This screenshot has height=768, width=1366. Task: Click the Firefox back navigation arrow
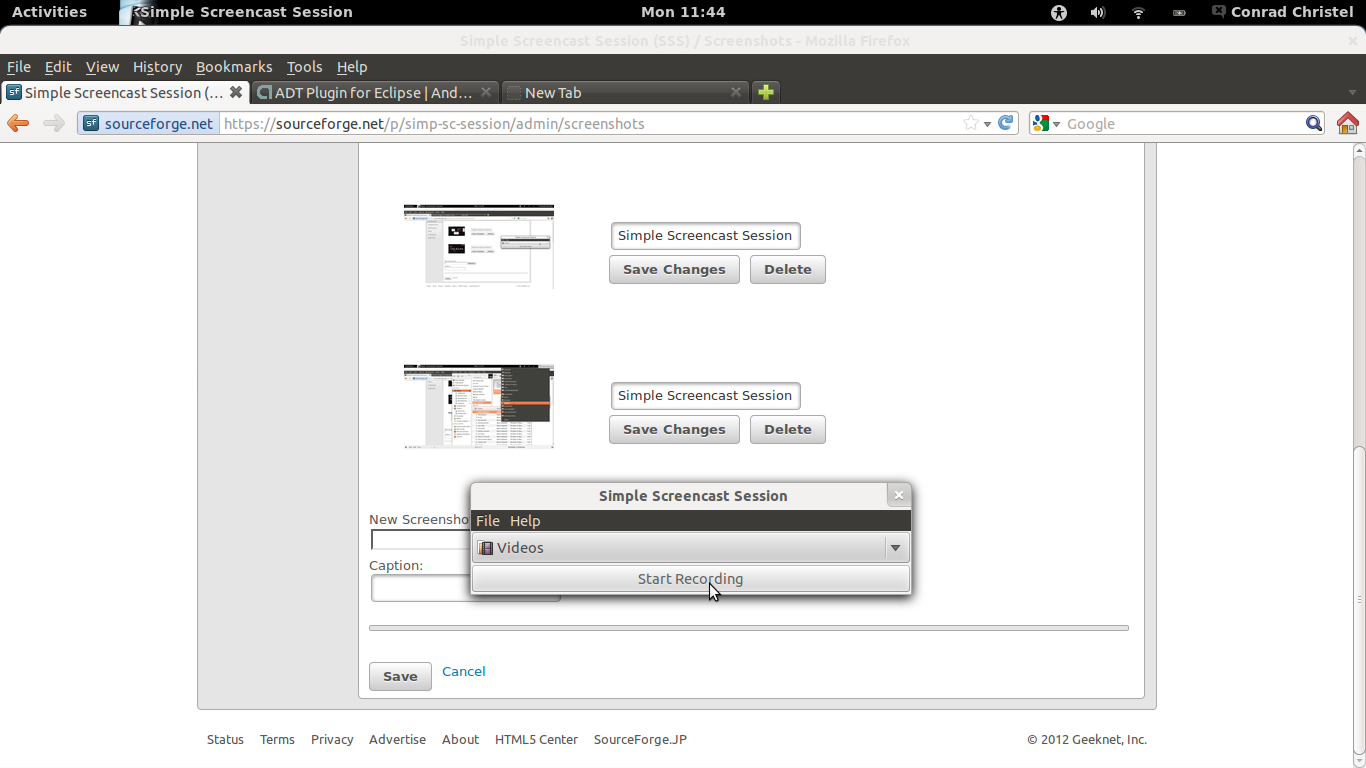18,123
